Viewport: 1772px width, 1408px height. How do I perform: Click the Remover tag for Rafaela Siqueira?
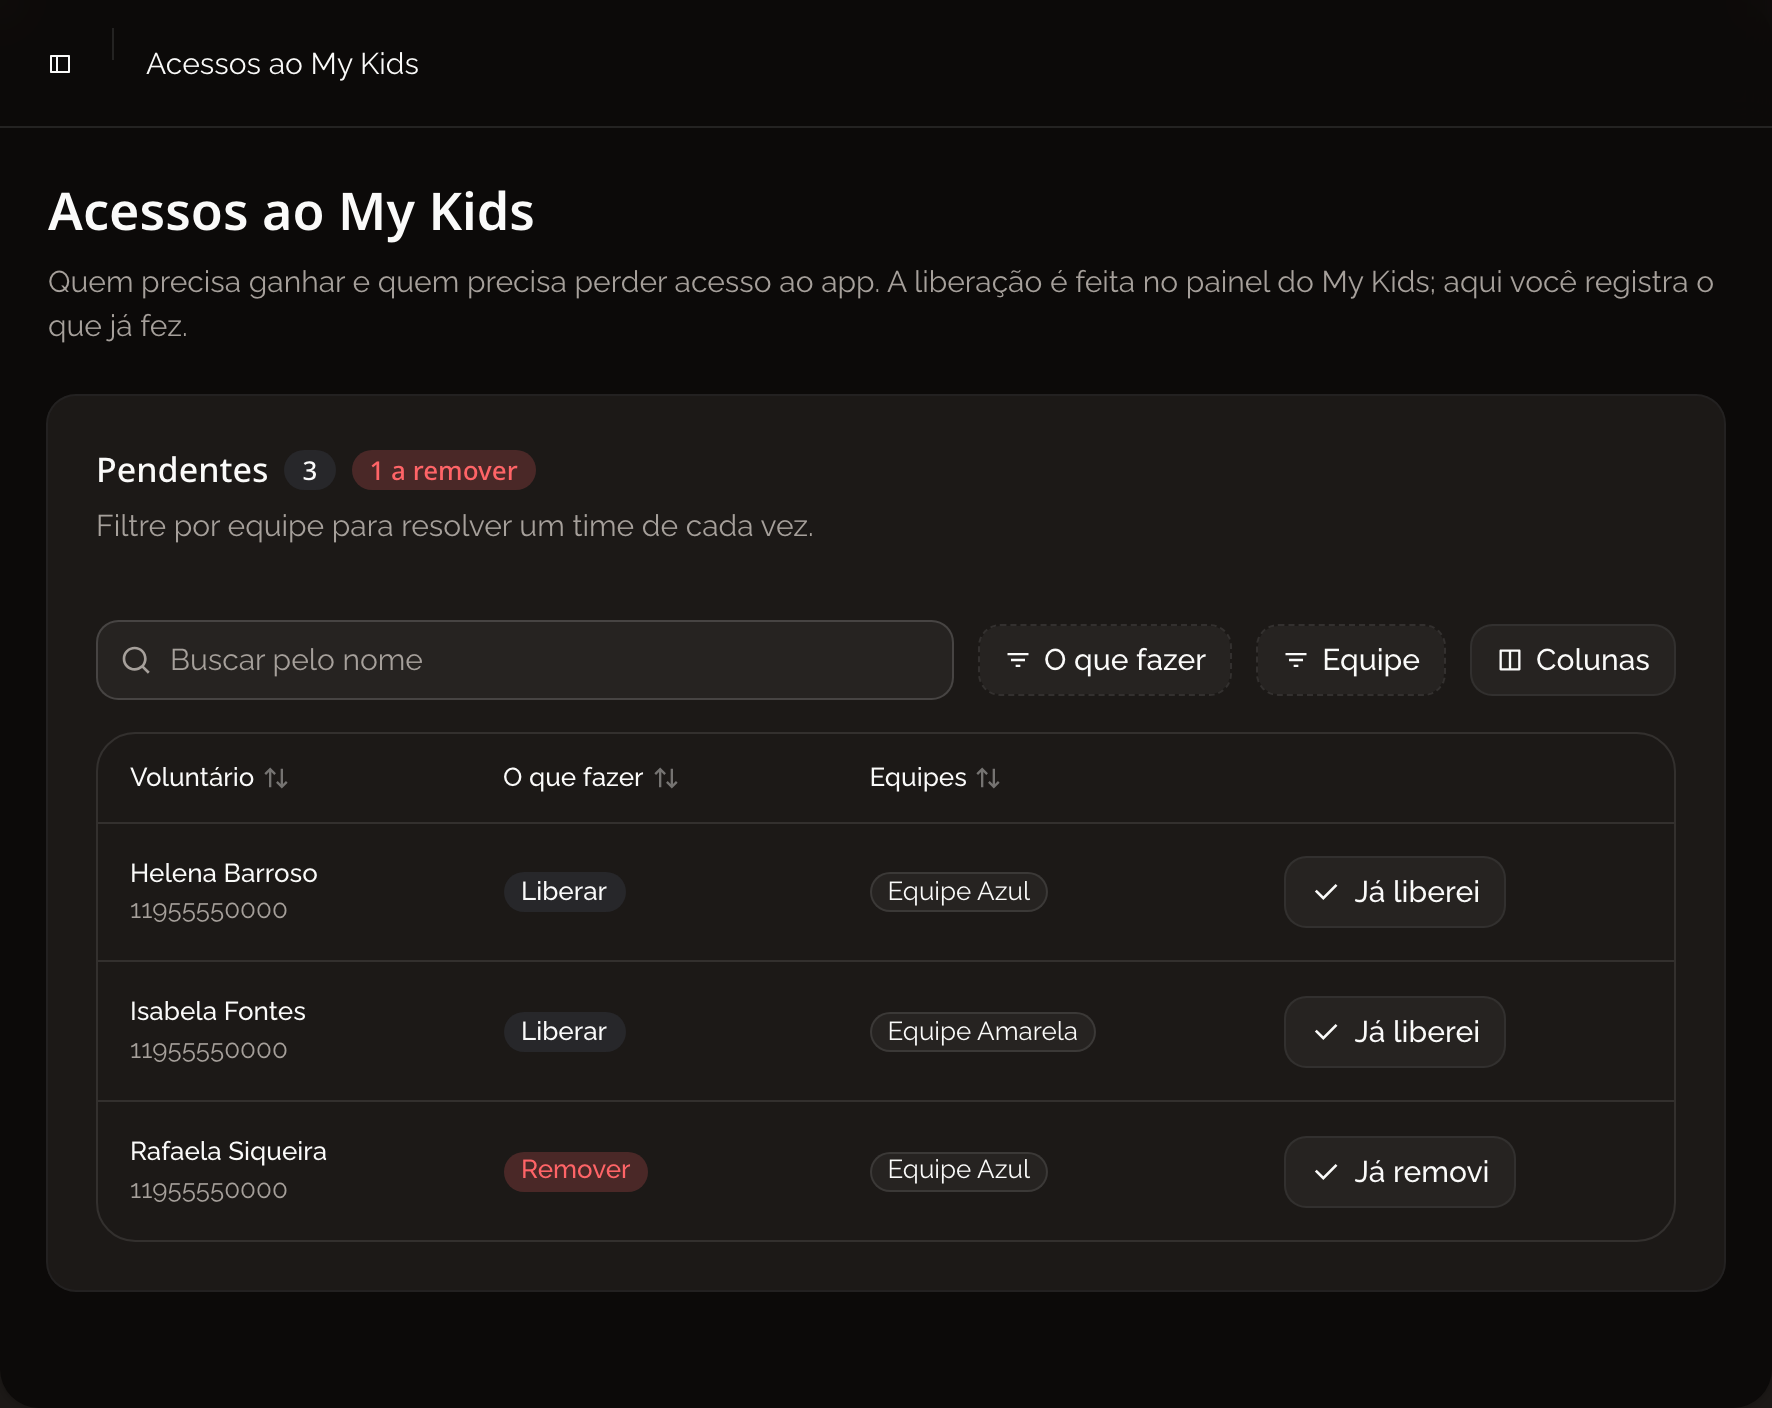click(576, 1170)
